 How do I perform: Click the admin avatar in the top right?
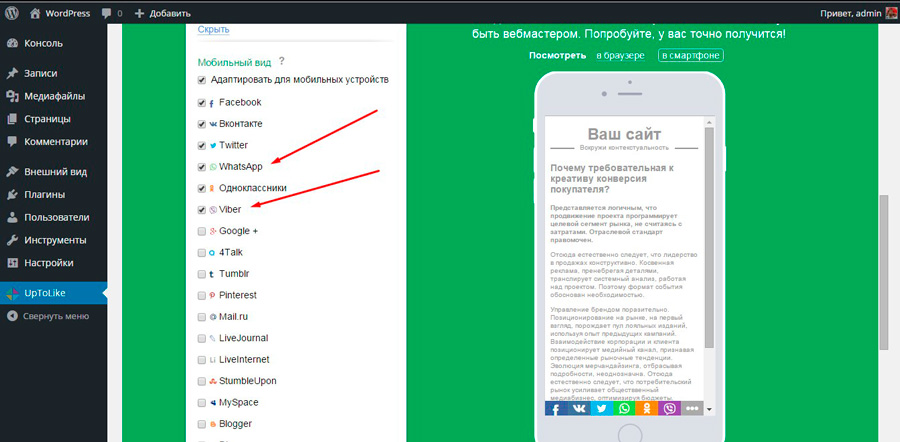click(890, 13)
